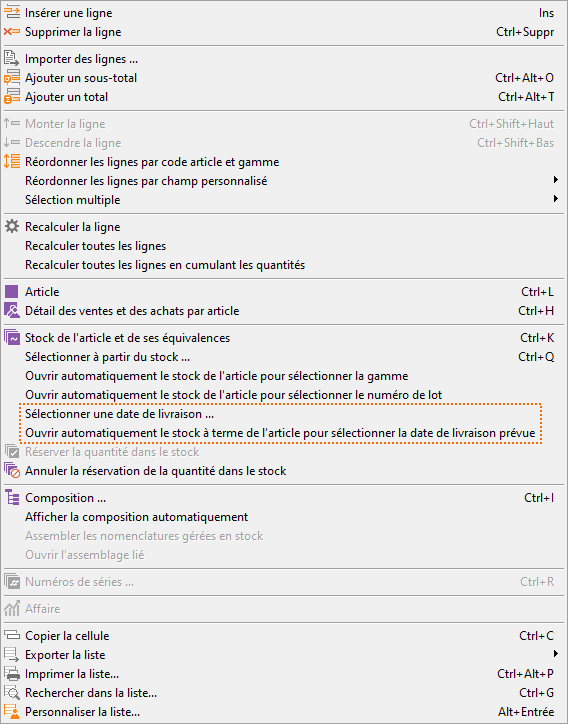Open the purple Article icon
The width and height of the screenshot is (568, 724).
tap(12, 292)
